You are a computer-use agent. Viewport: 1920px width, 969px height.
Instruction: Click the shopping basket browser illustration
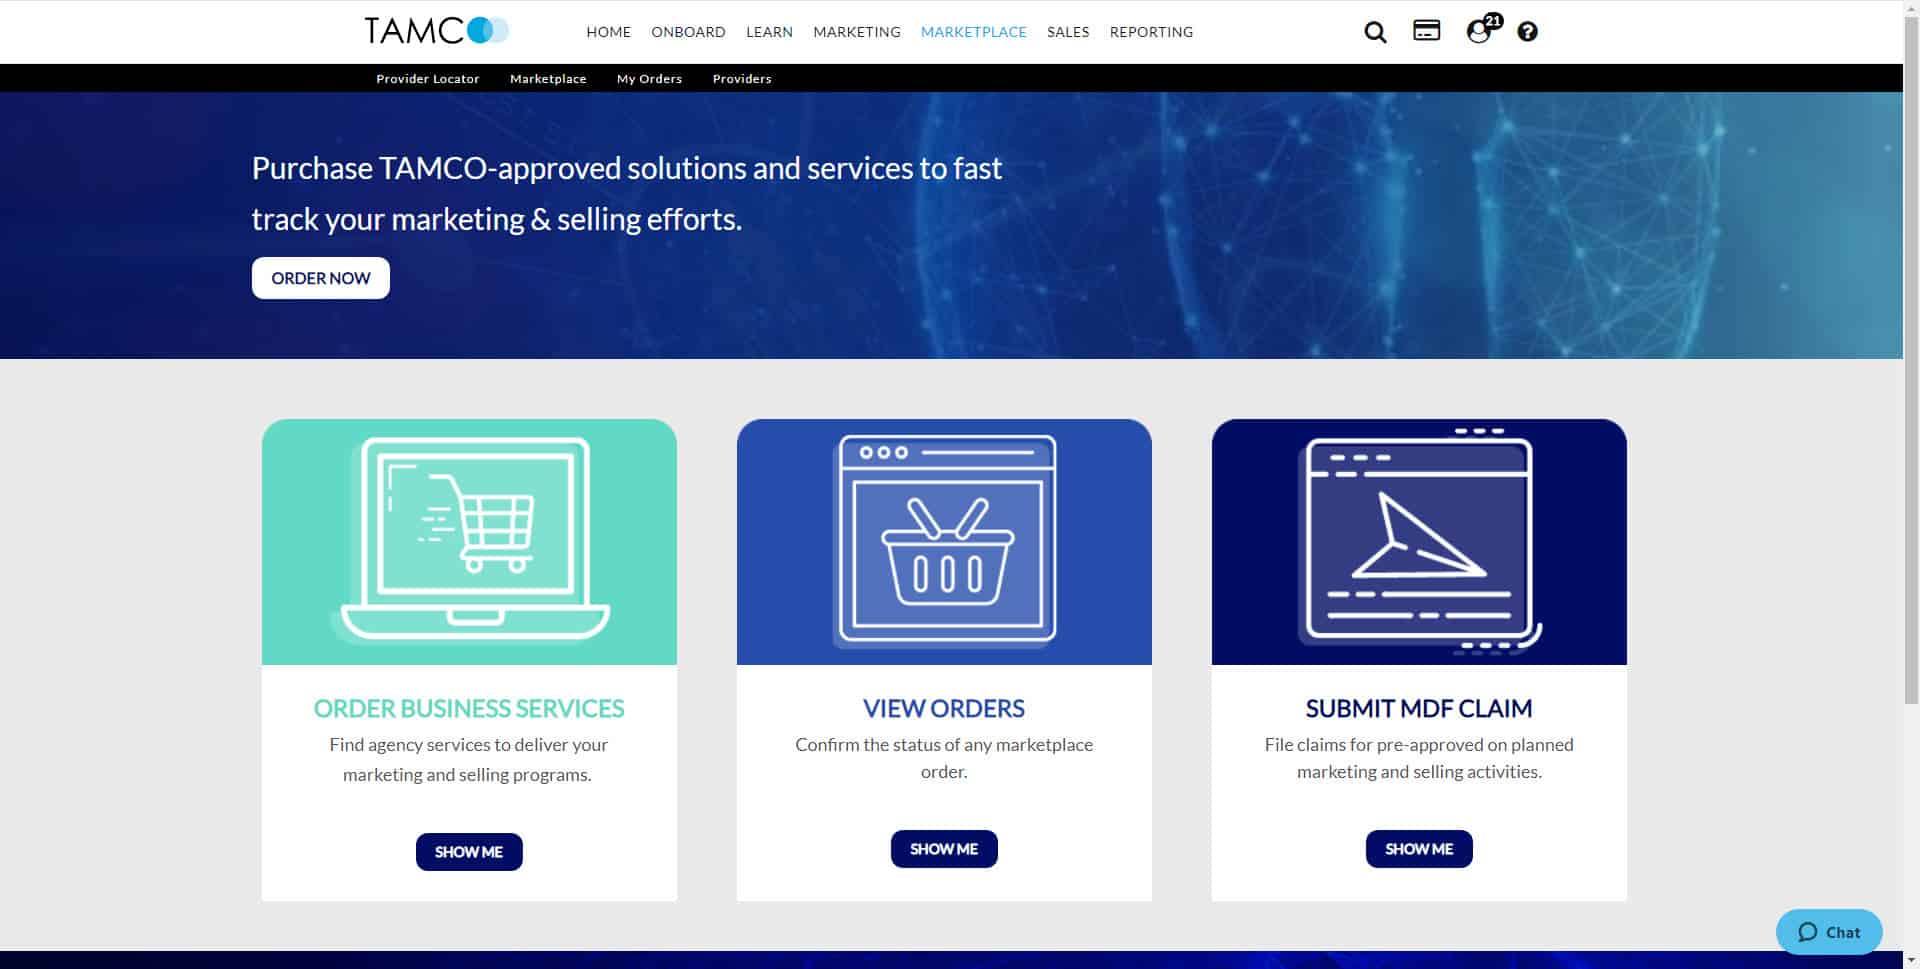point(944,541)
